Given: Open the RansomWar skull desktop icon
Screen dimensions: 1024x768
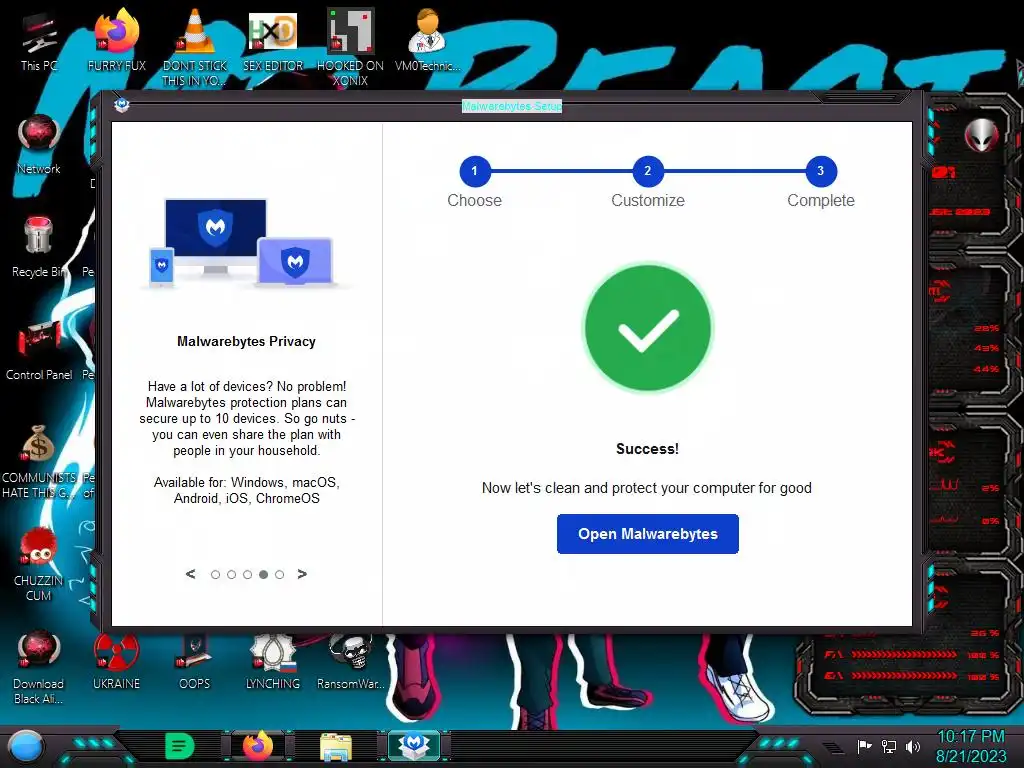Looking at the screenshot, I should point(350,661).
